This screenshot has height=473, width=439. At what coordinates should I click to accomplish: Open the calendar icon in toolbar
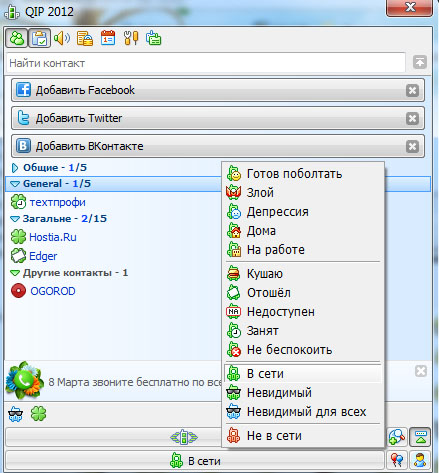[x=108, y=38]
